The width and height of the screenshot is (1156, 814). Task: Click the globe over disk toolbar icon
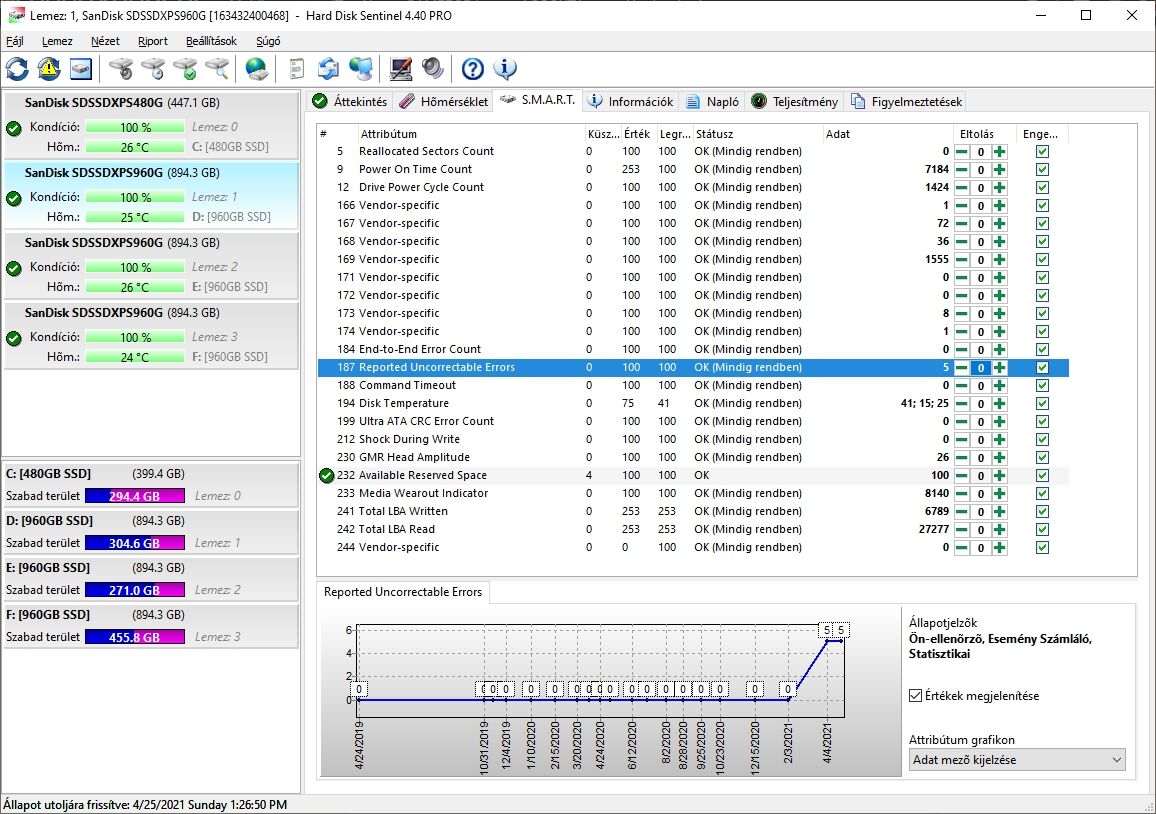tap(257, 69)
